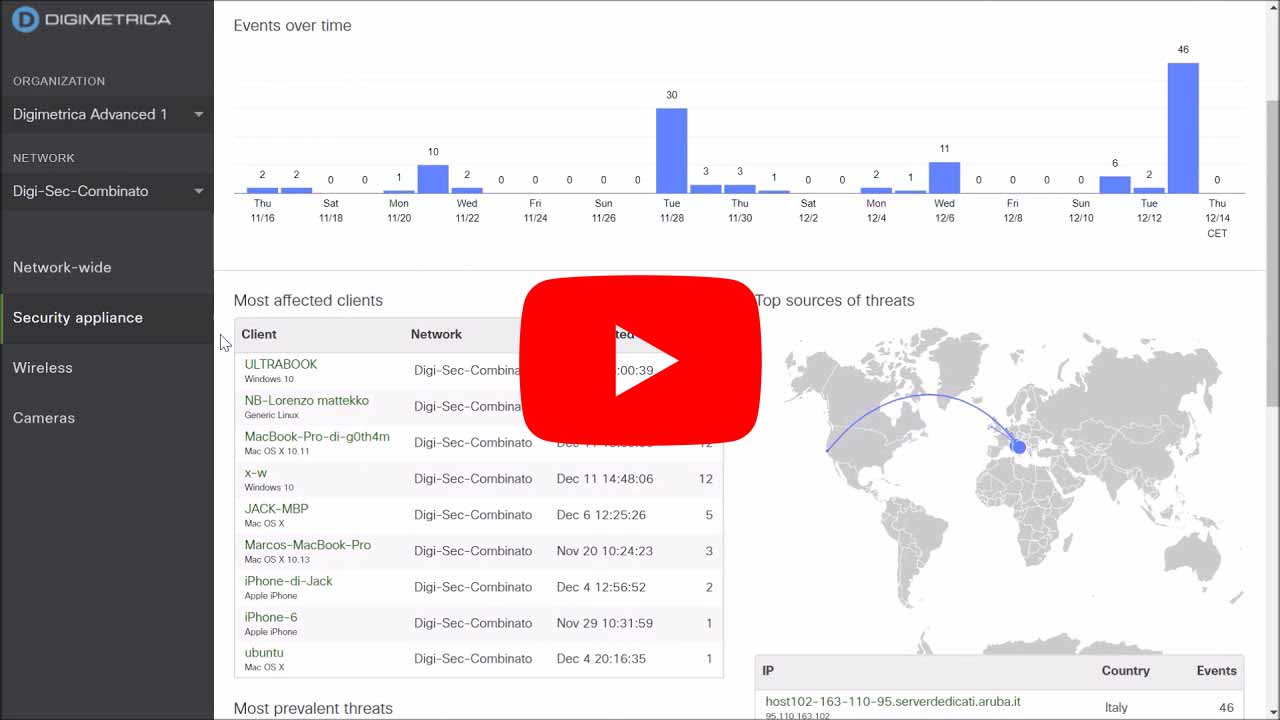Viewport: 1280px width, 720px height.
Task: Click the aruba.it threat source host link
Action: coord(893,701)
